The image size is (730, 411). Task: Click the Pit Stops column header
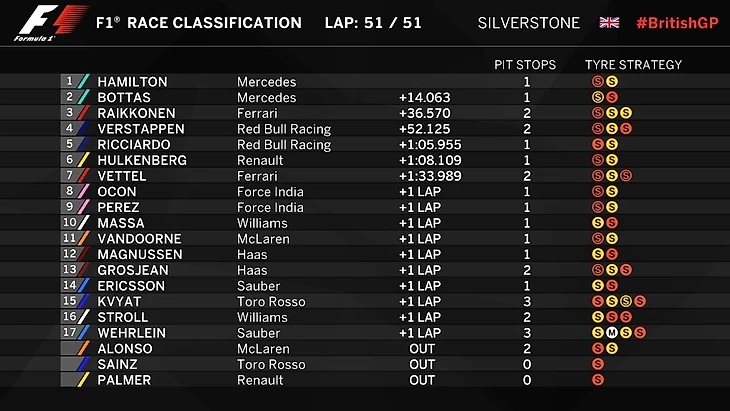point(526,65)
